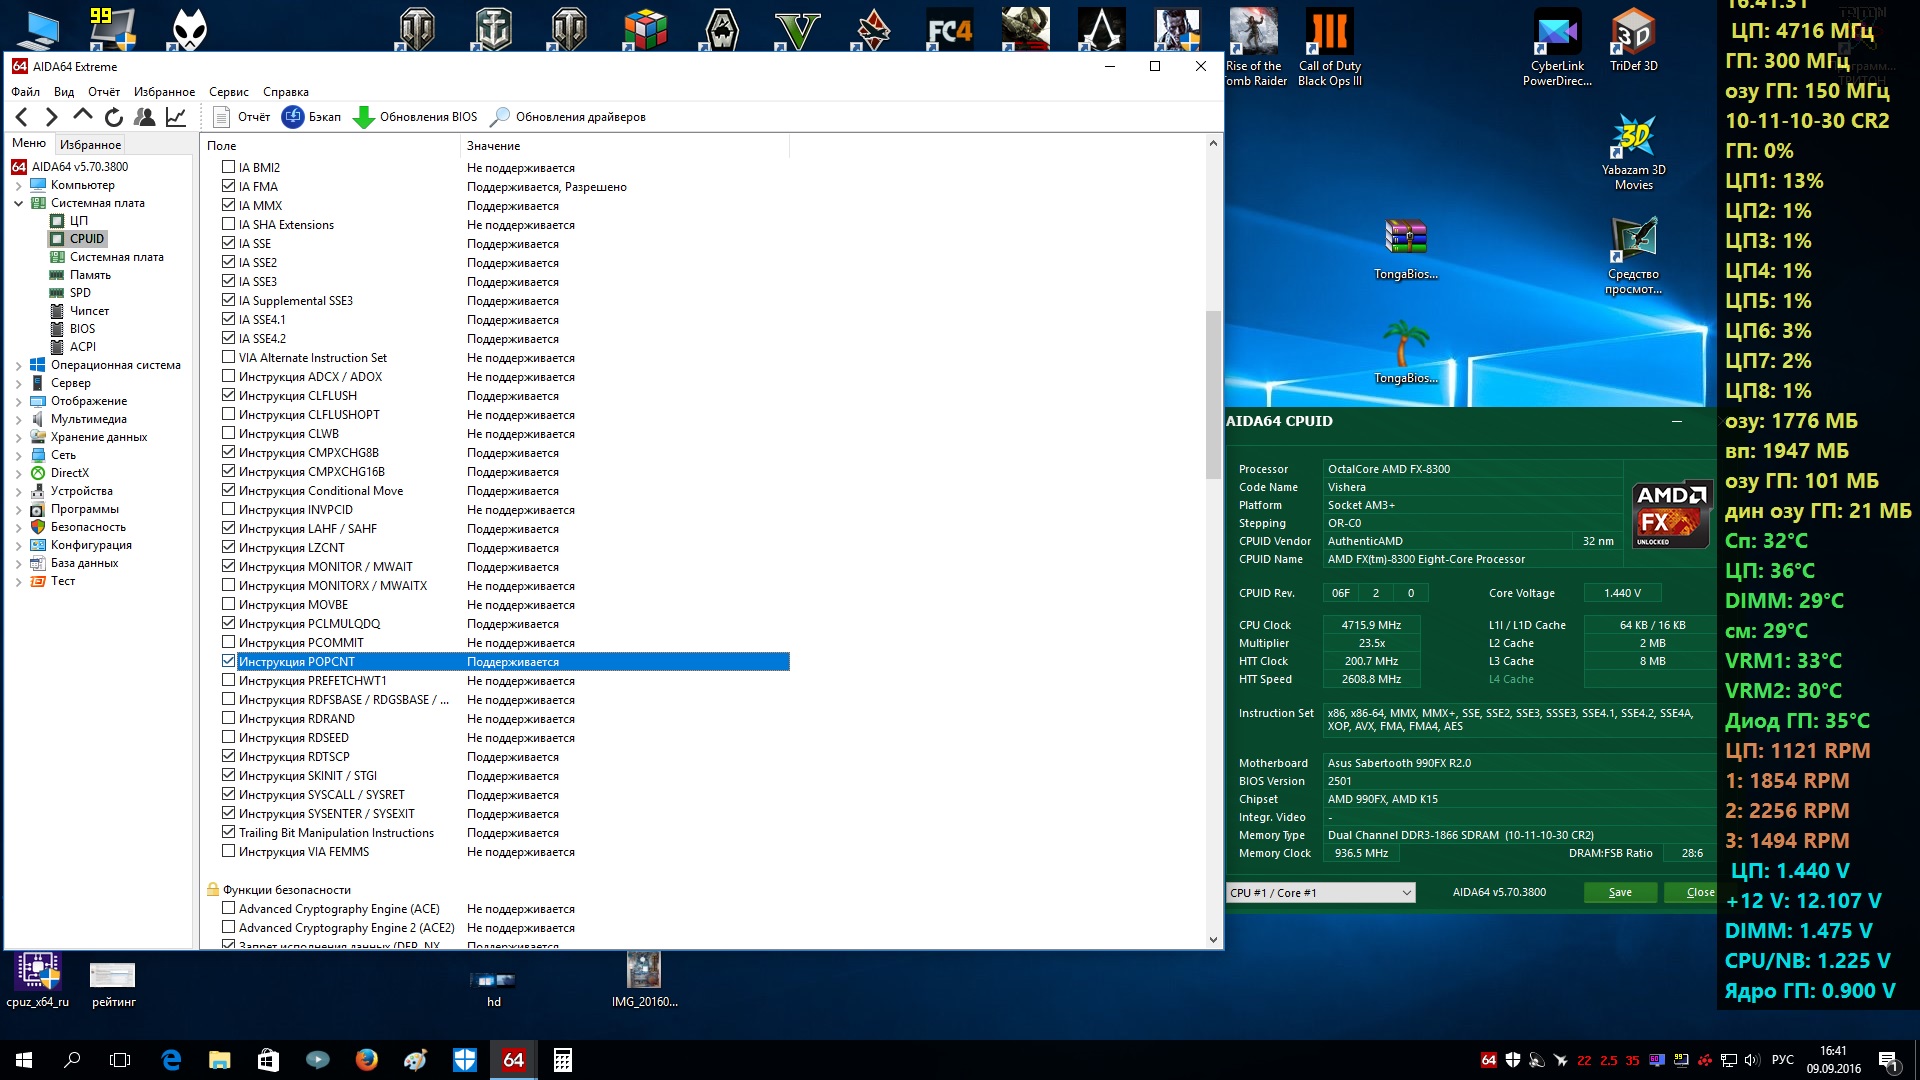Click the Бэкап backup toolbar icon
Image resolution: width=1920 pixels, height=1080 pixels.
pos(293,117)
